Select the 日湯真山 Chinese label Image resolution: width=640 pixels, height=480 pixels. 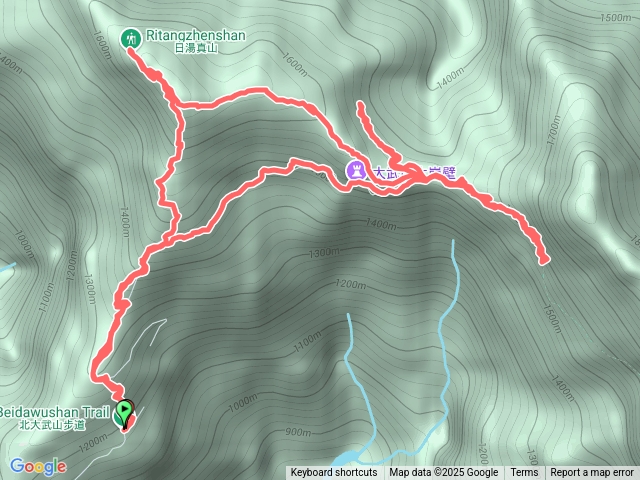[196, 48]
